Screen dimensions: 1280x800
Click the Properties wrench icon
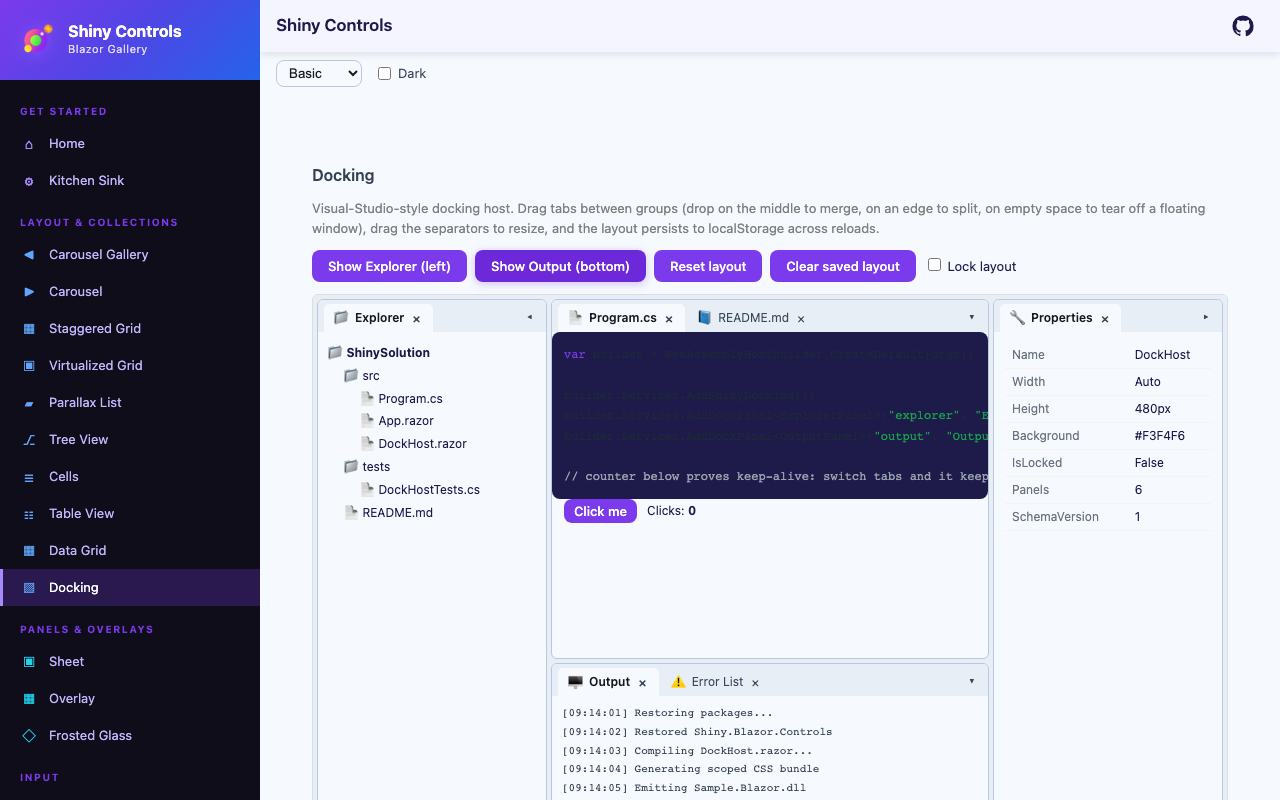(1018, 318)
